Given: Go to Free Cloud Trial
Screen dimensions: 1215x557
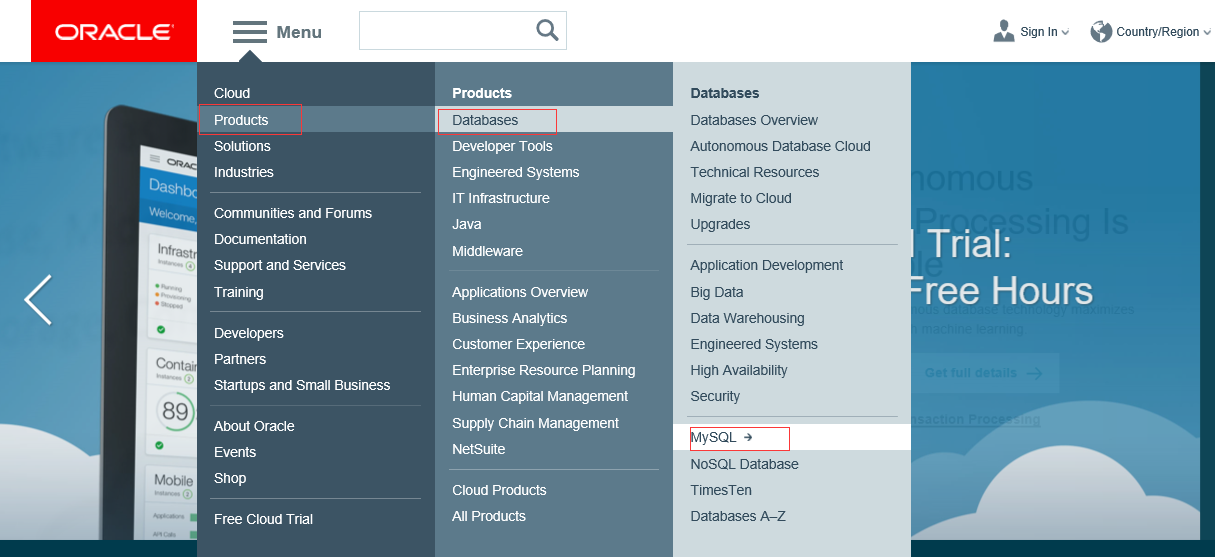Looking at the screenshot, I should click(263, 519).
